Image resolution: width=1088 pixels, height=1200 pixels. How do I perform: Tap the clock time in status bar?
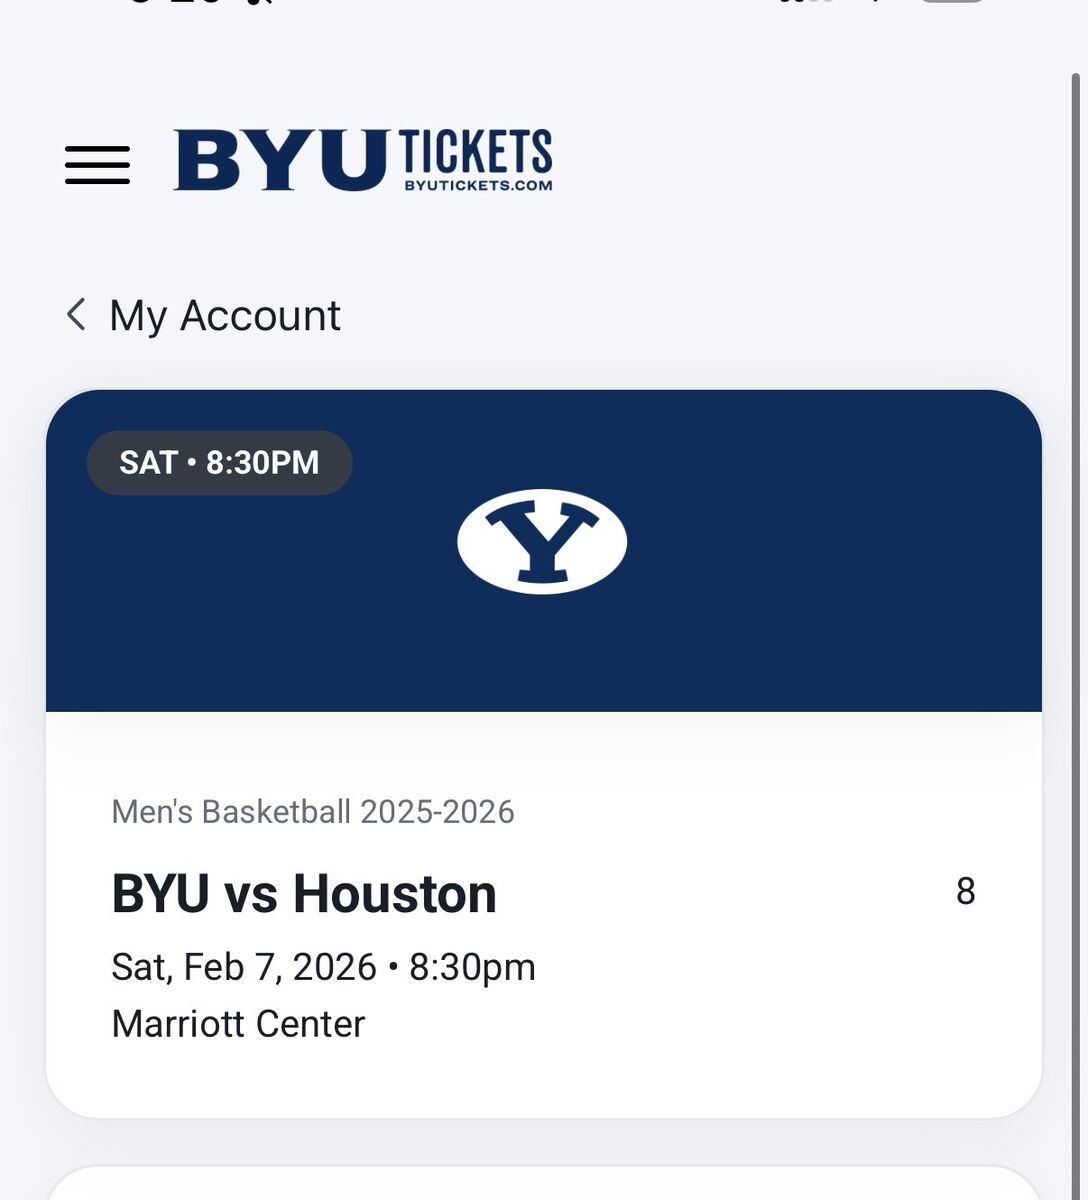(200, 2)
